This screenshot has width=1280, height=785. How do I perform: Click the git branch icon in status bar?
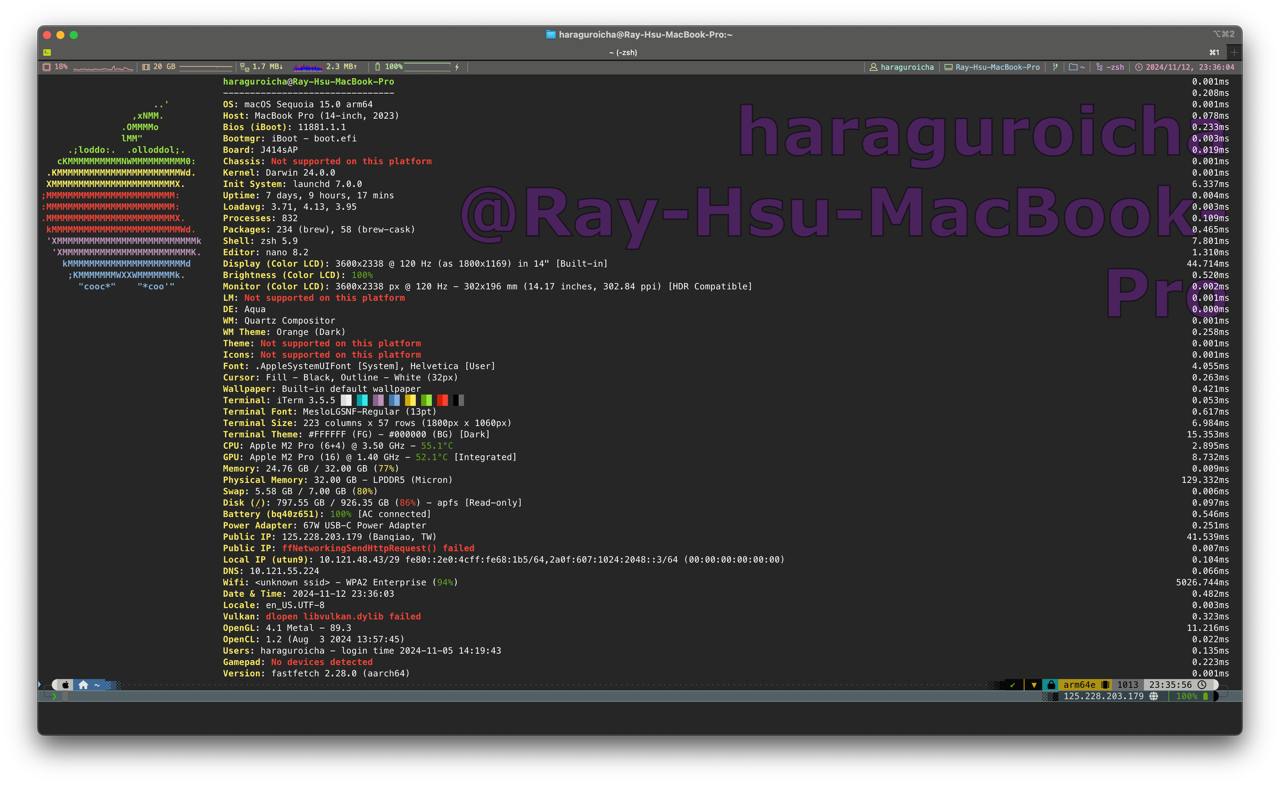tap(1055, 67)
